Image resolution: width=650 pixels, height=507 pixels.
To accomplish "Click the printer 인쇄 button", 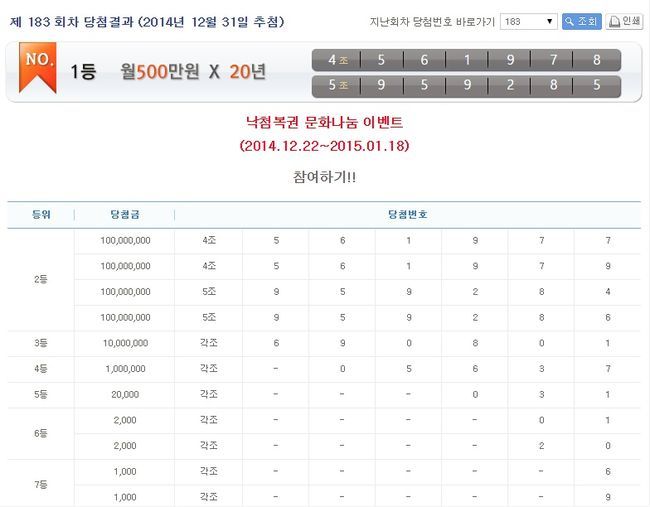I will (625, 21).
